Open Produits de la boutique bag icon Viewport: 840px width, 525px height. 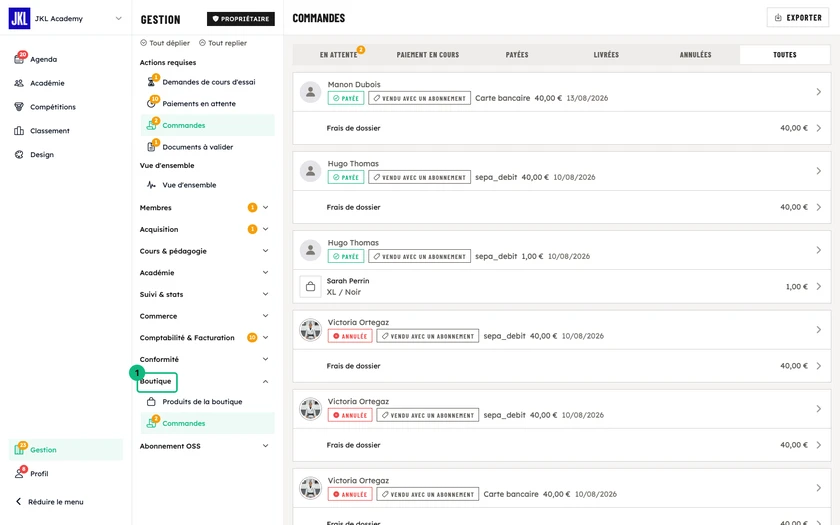tap(152, 401)
